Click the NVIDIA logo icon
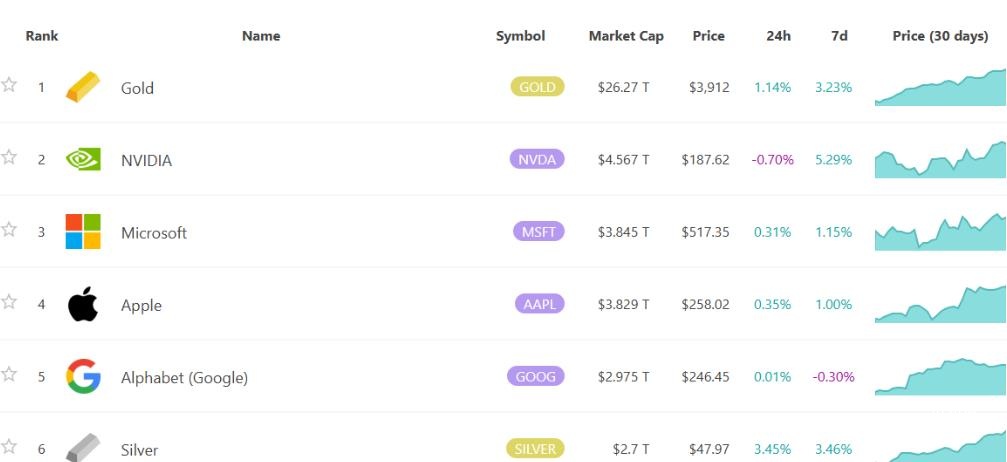This screenshot has height=462, width=1007. coord(83,159)
